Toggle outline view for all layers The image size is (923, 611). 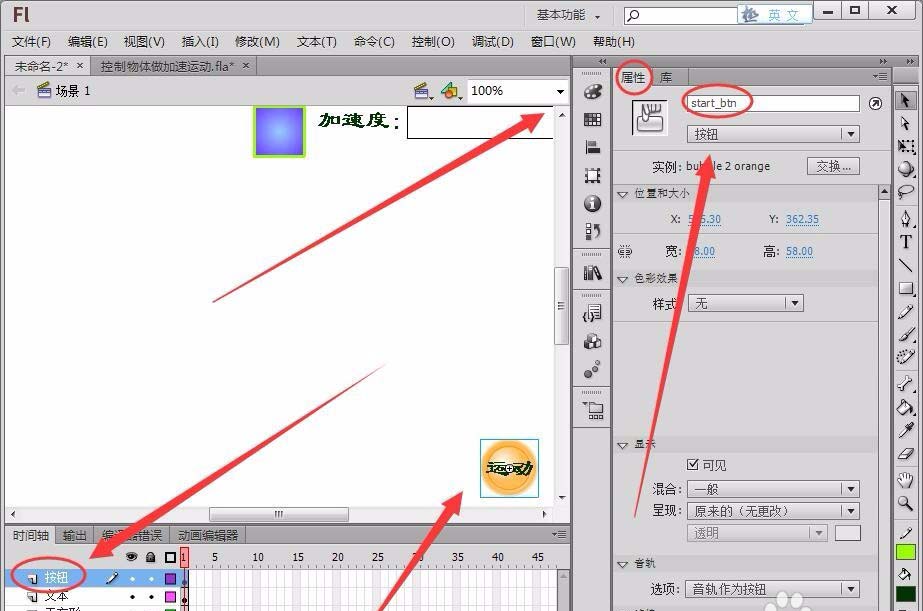point(170,557)
